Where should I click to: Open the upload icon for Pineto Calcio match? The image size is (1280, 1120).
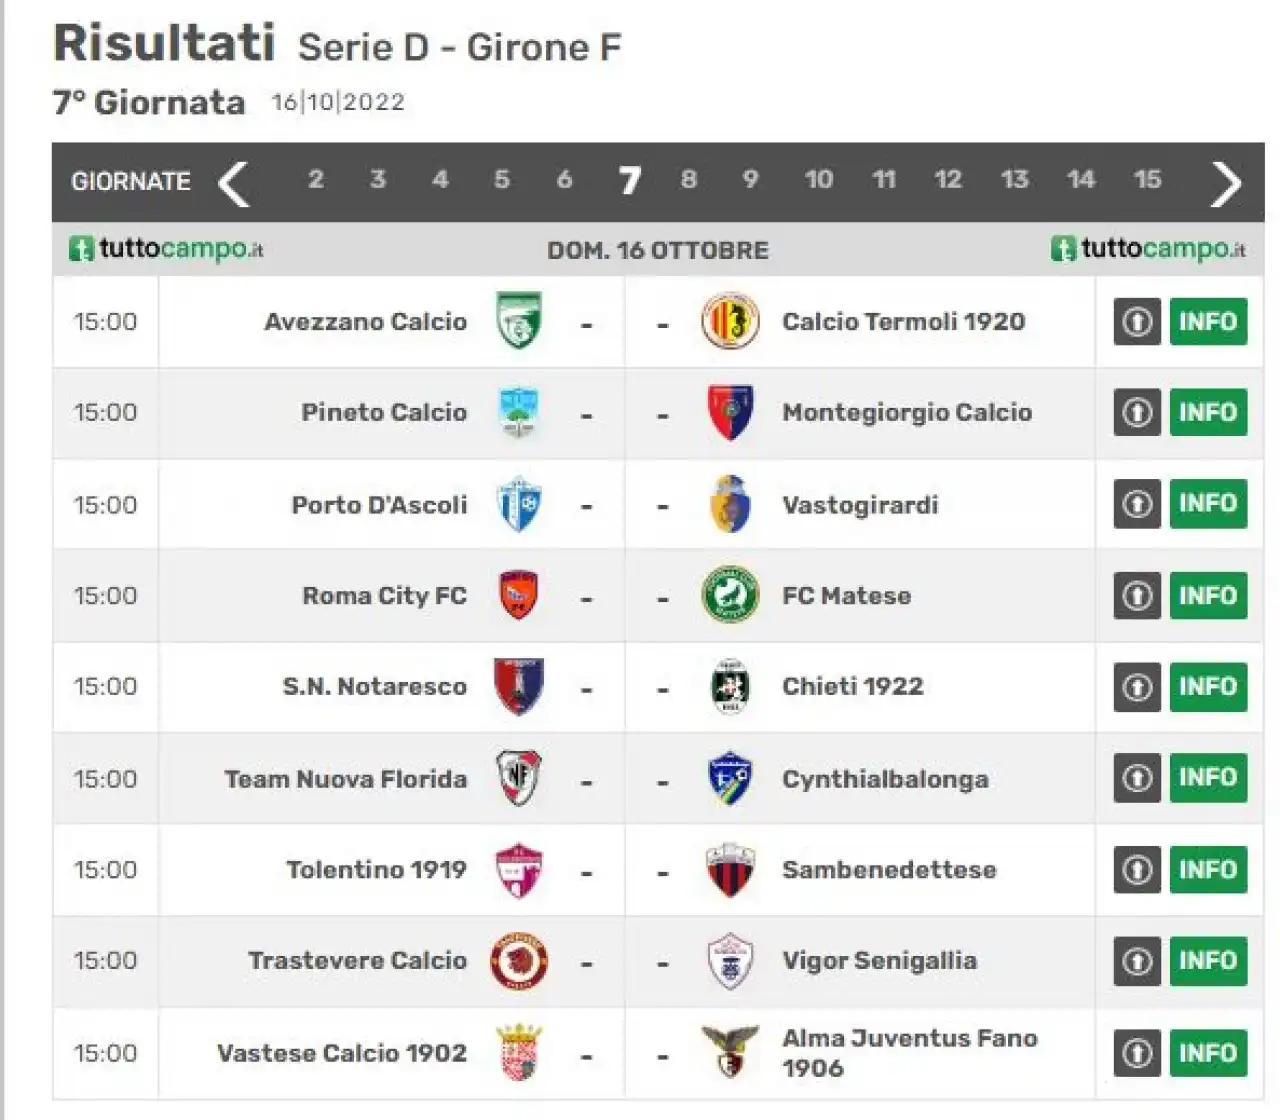click(x=1137, y=412)
